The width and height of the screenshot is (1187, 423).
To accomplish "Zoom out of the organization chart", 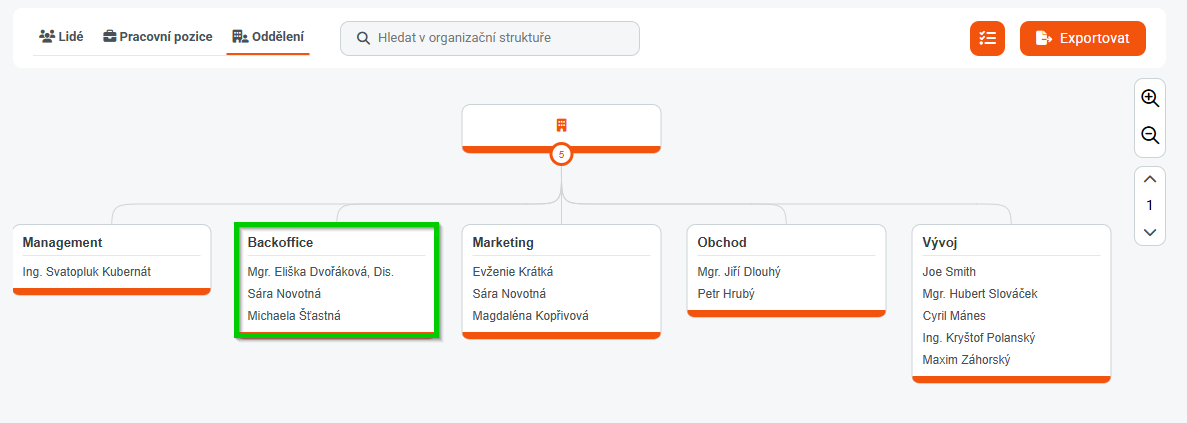I will point(1150,135).
